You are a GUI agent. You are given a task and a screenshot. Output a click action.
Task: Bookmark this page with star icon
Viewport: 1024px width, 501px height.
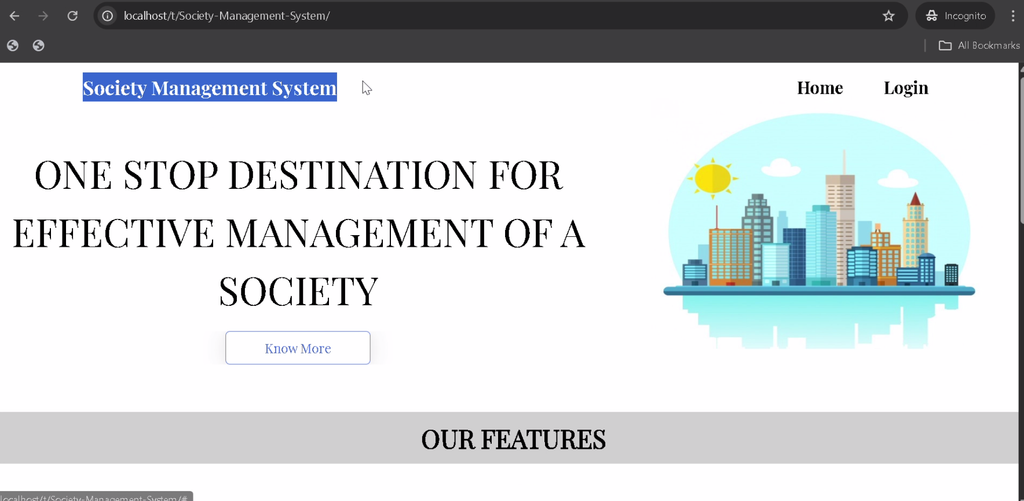click(x=888, y=16)
